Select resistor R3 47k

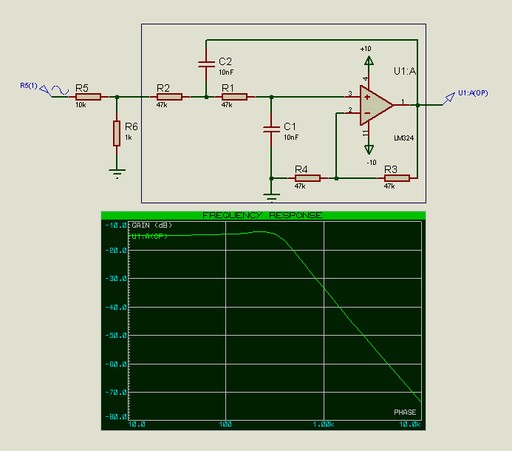click(397, 178)
